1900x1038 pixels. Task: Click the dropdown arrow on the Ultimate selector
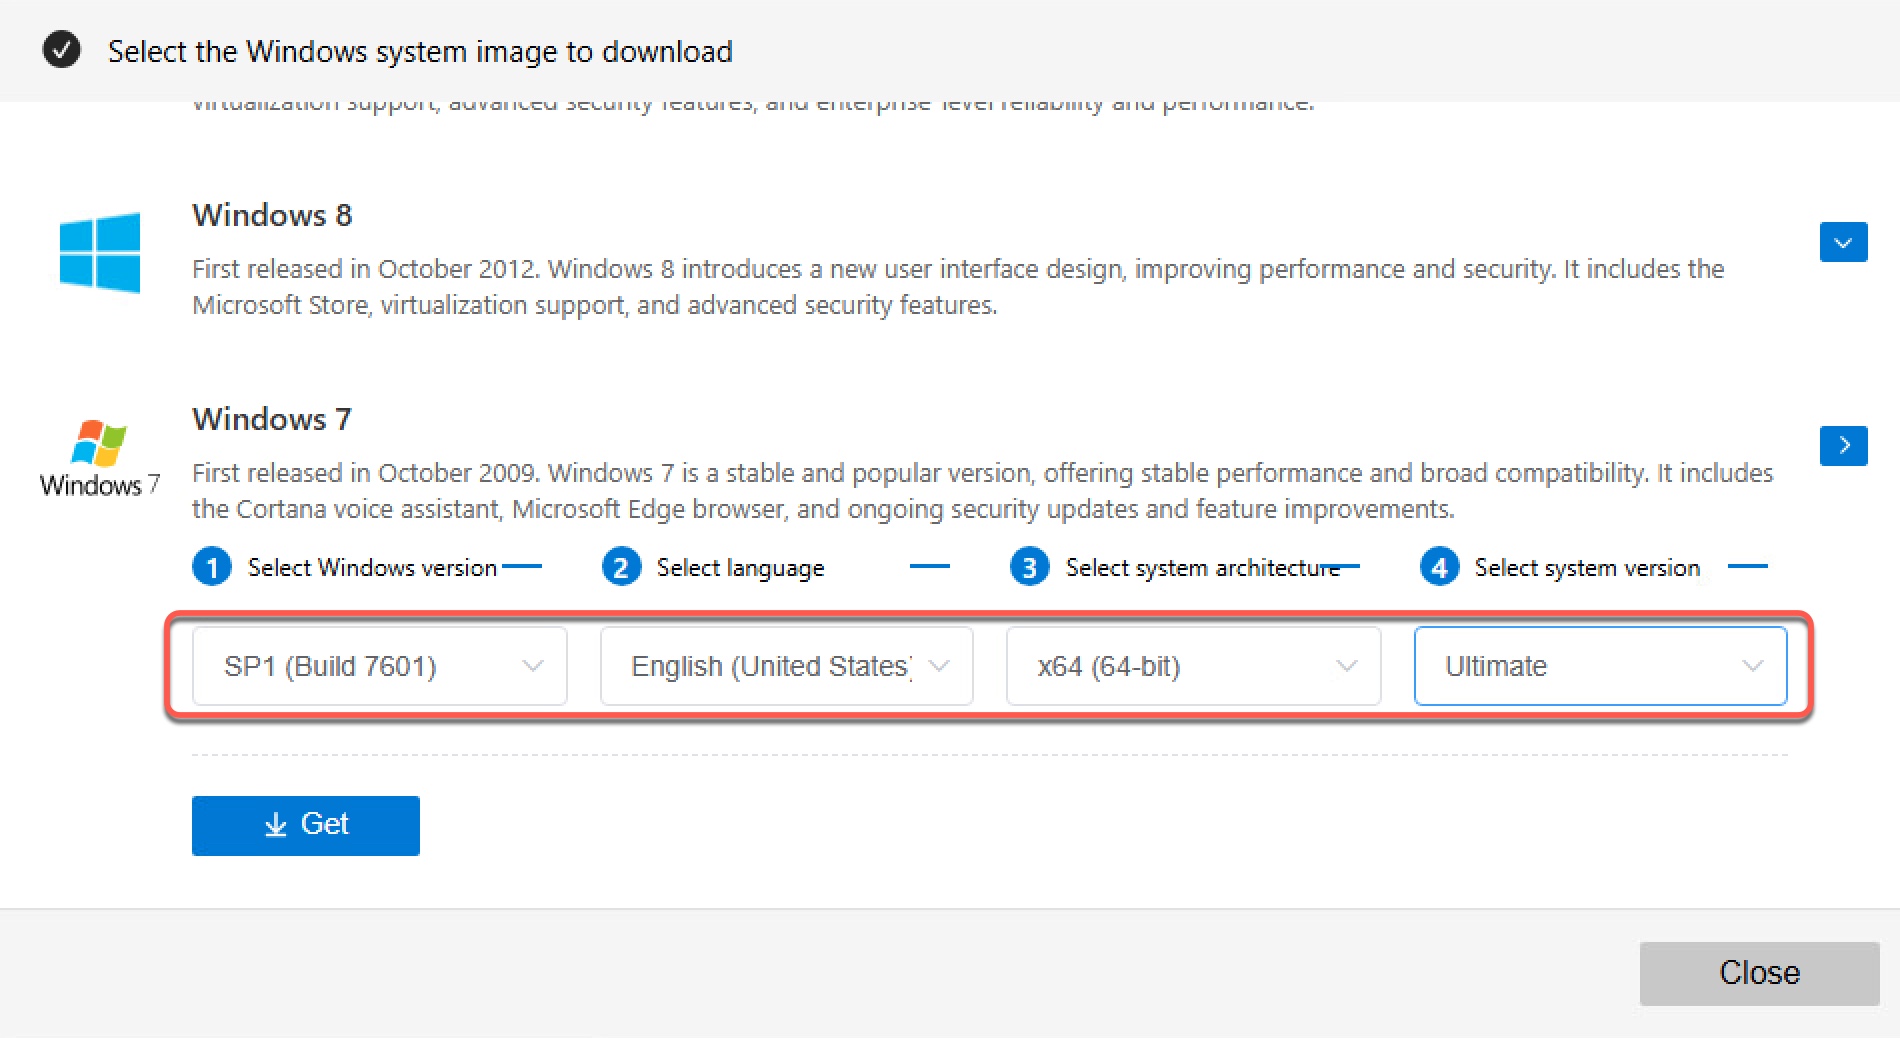1753,665
